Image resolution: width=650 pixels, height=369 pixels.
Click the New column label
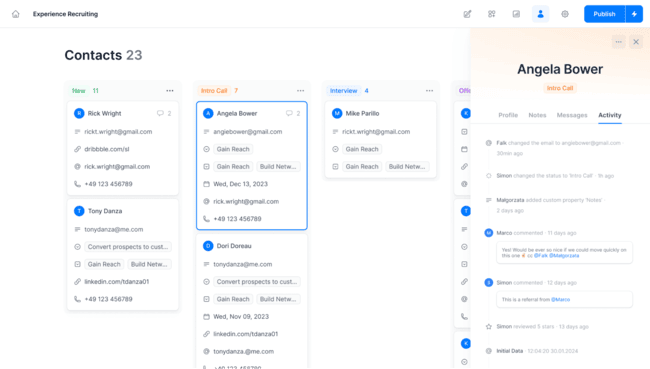pyautogui.click(x=79, y=91)
